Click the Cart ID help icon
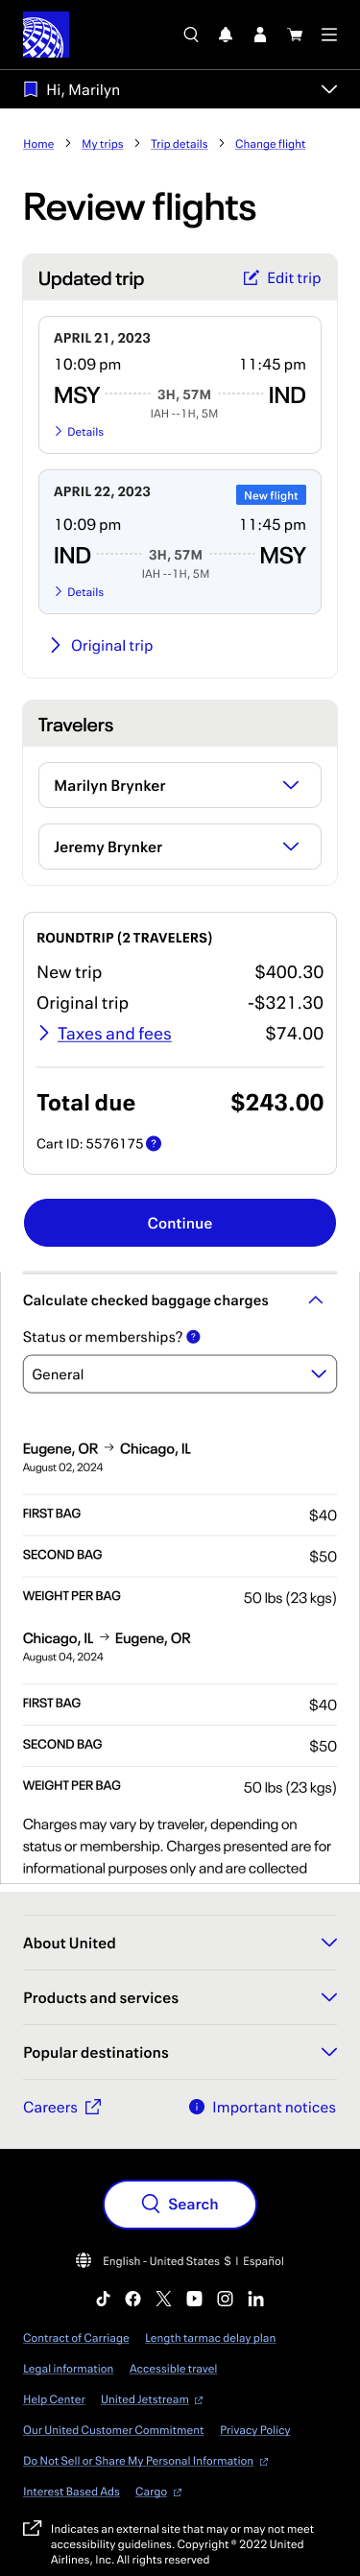The image size is (360, 2576). coord(154,1144)
